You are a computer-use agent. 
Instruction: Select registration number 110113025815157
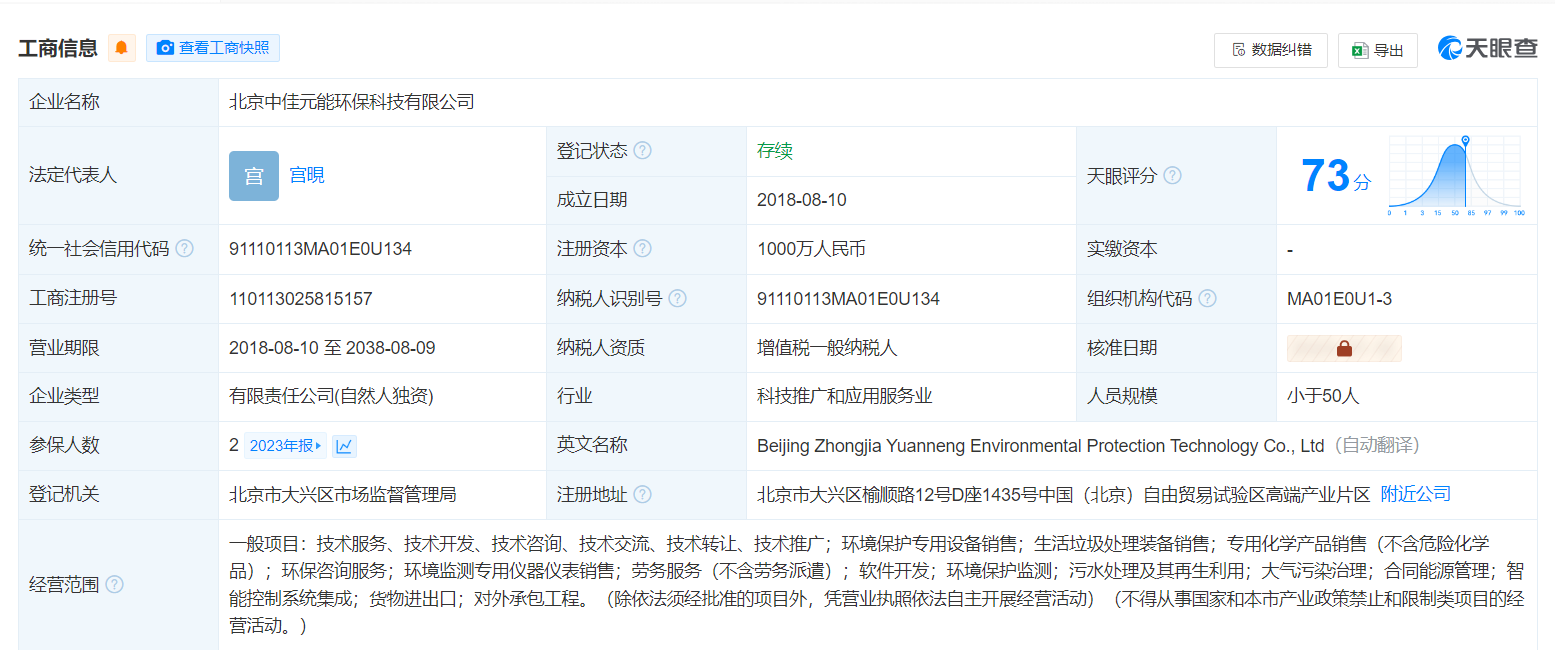click(x=301, y=298)
